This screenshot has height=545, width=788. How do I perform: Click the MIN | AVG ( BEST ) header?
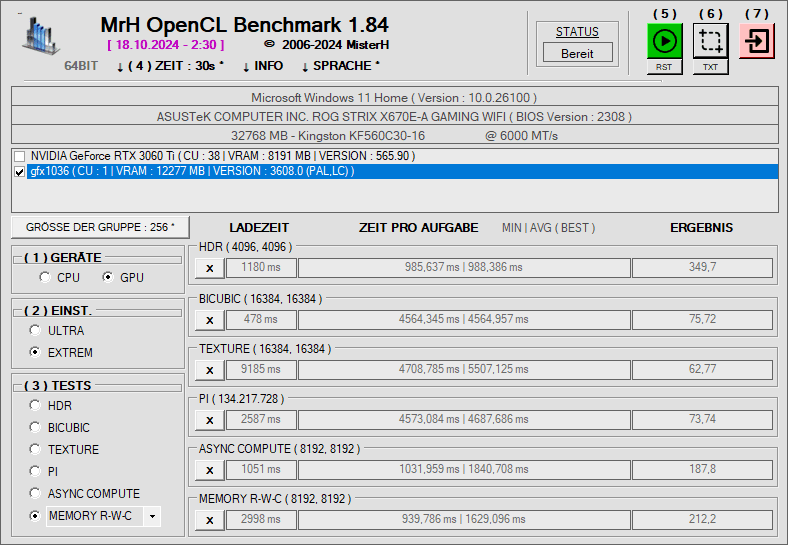[548, 228]
